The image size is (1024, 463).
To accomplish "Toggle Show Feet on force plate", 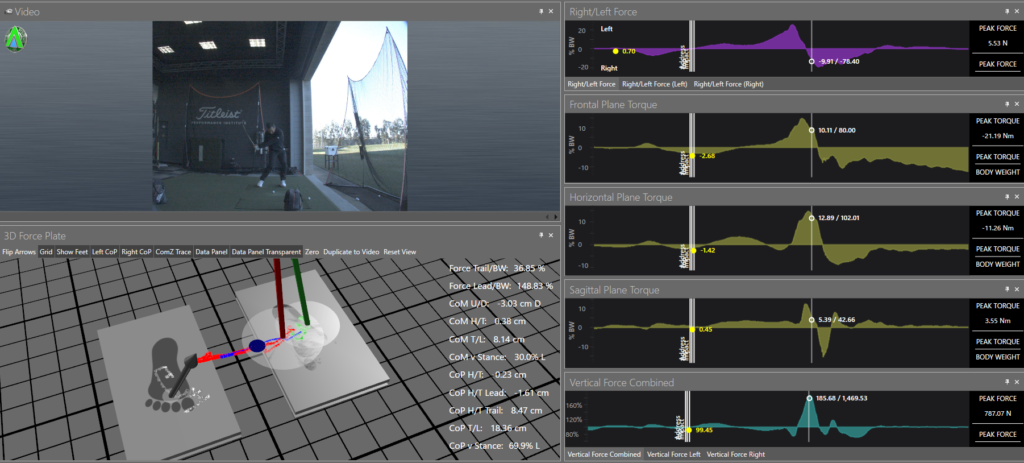I will pyautogui.click(x=72, y=252).
